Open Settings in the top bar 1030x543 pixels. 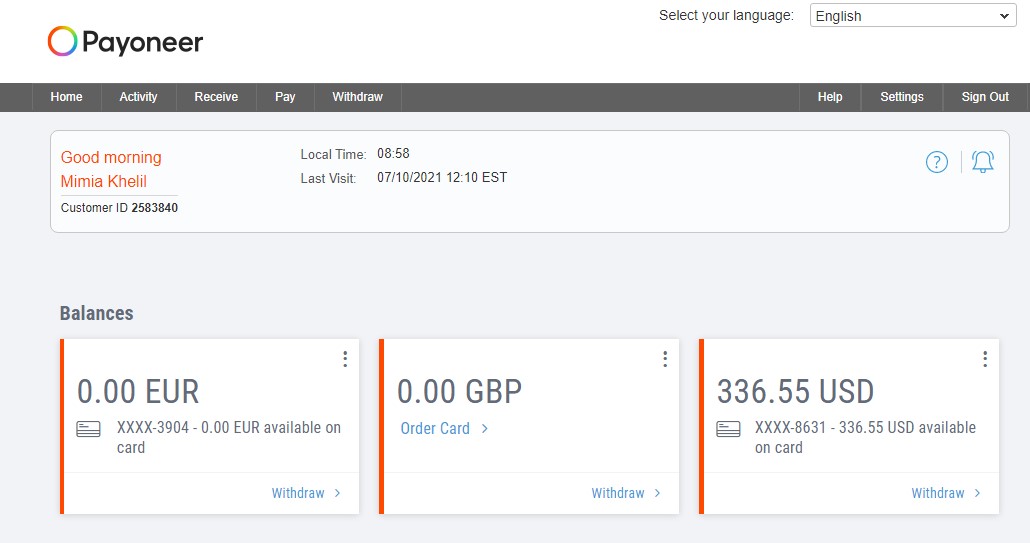pos(902,97)
